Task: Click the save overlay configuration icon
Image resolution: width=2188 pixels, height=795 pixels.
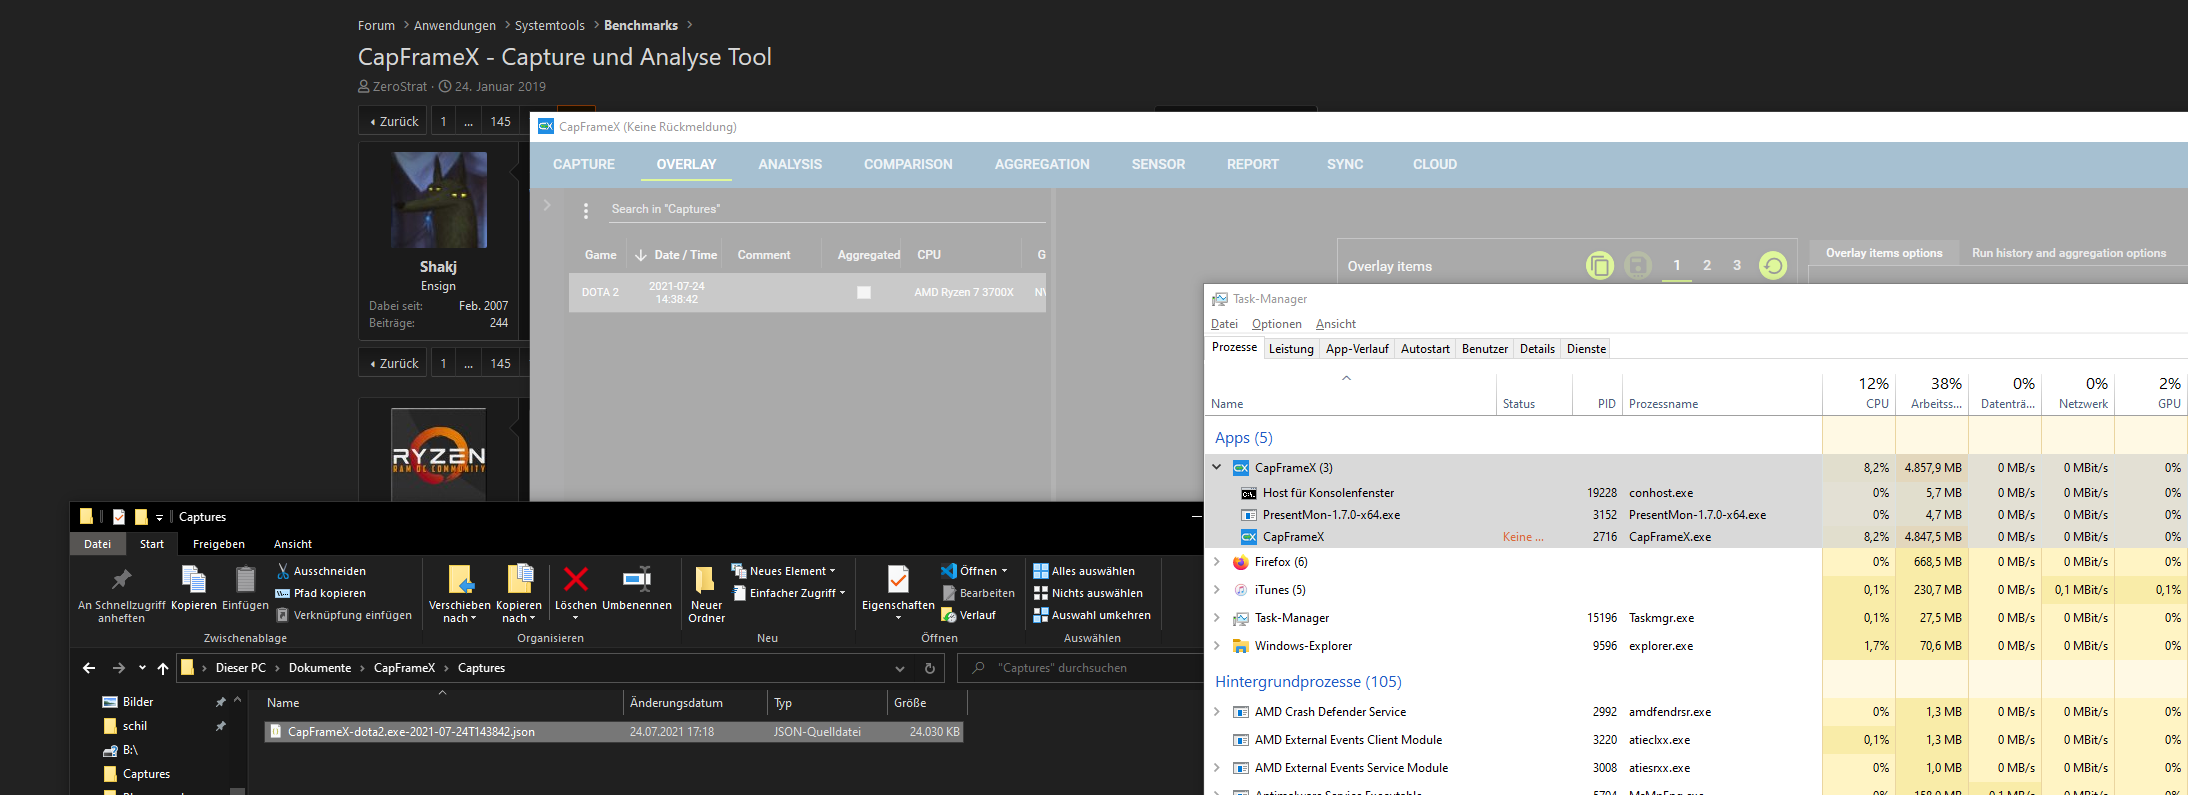Action: [1638, 266]
